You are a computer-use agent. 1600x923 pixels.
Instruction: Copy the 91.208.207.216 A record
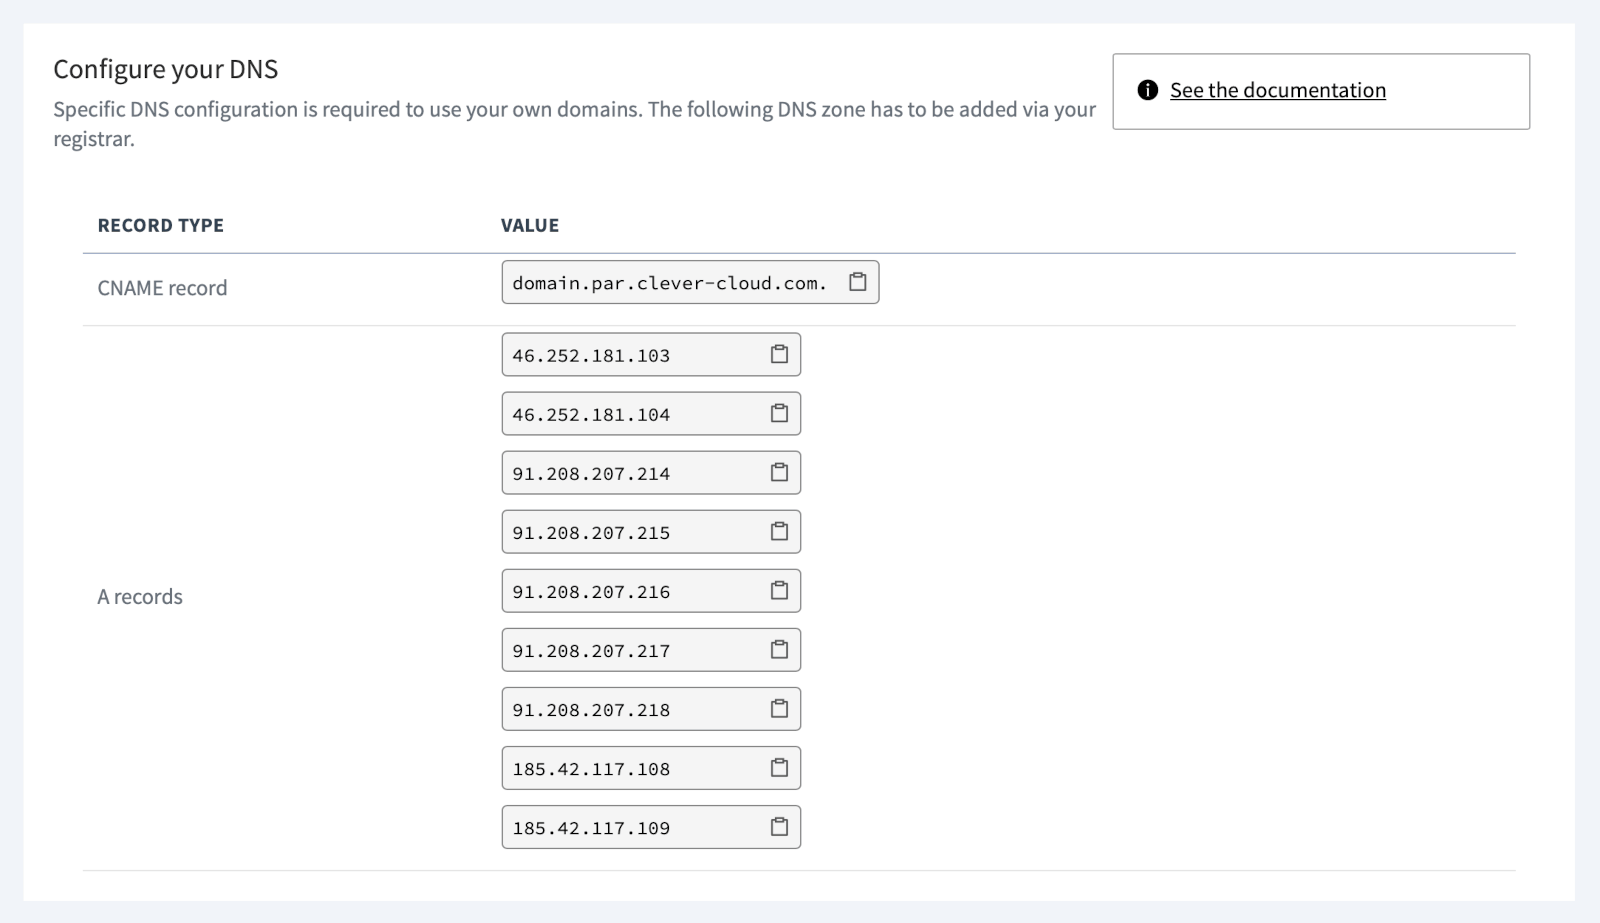click(x=781, y=590)
